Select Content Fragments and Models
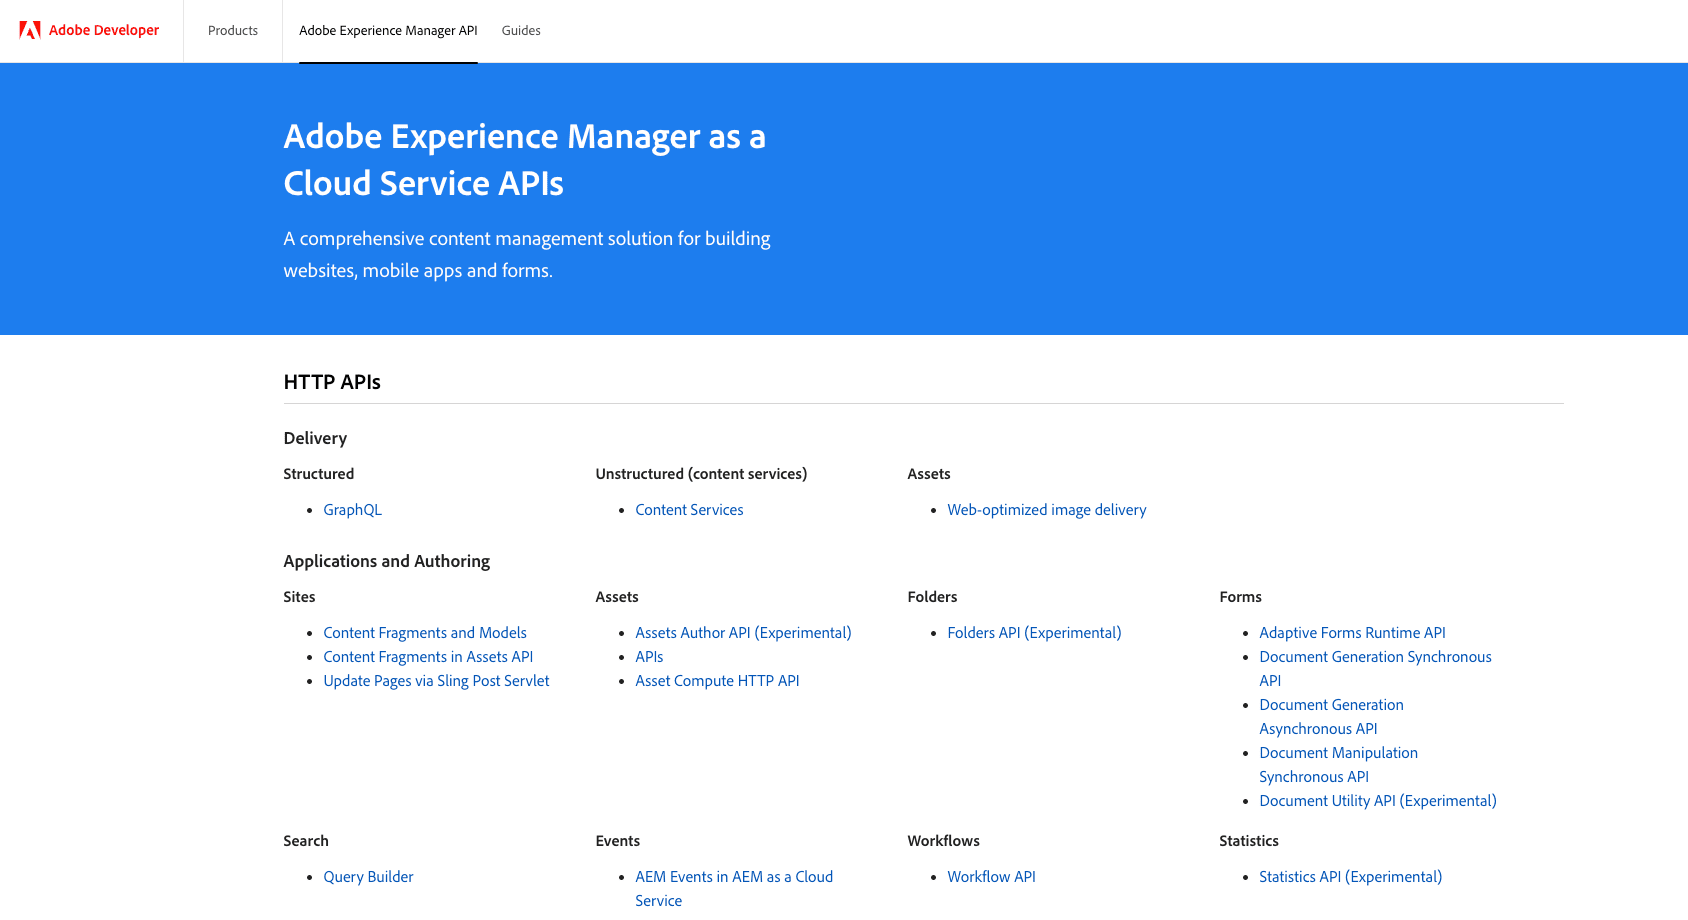Screen dimensions: 1688x920 coord(425,632)
